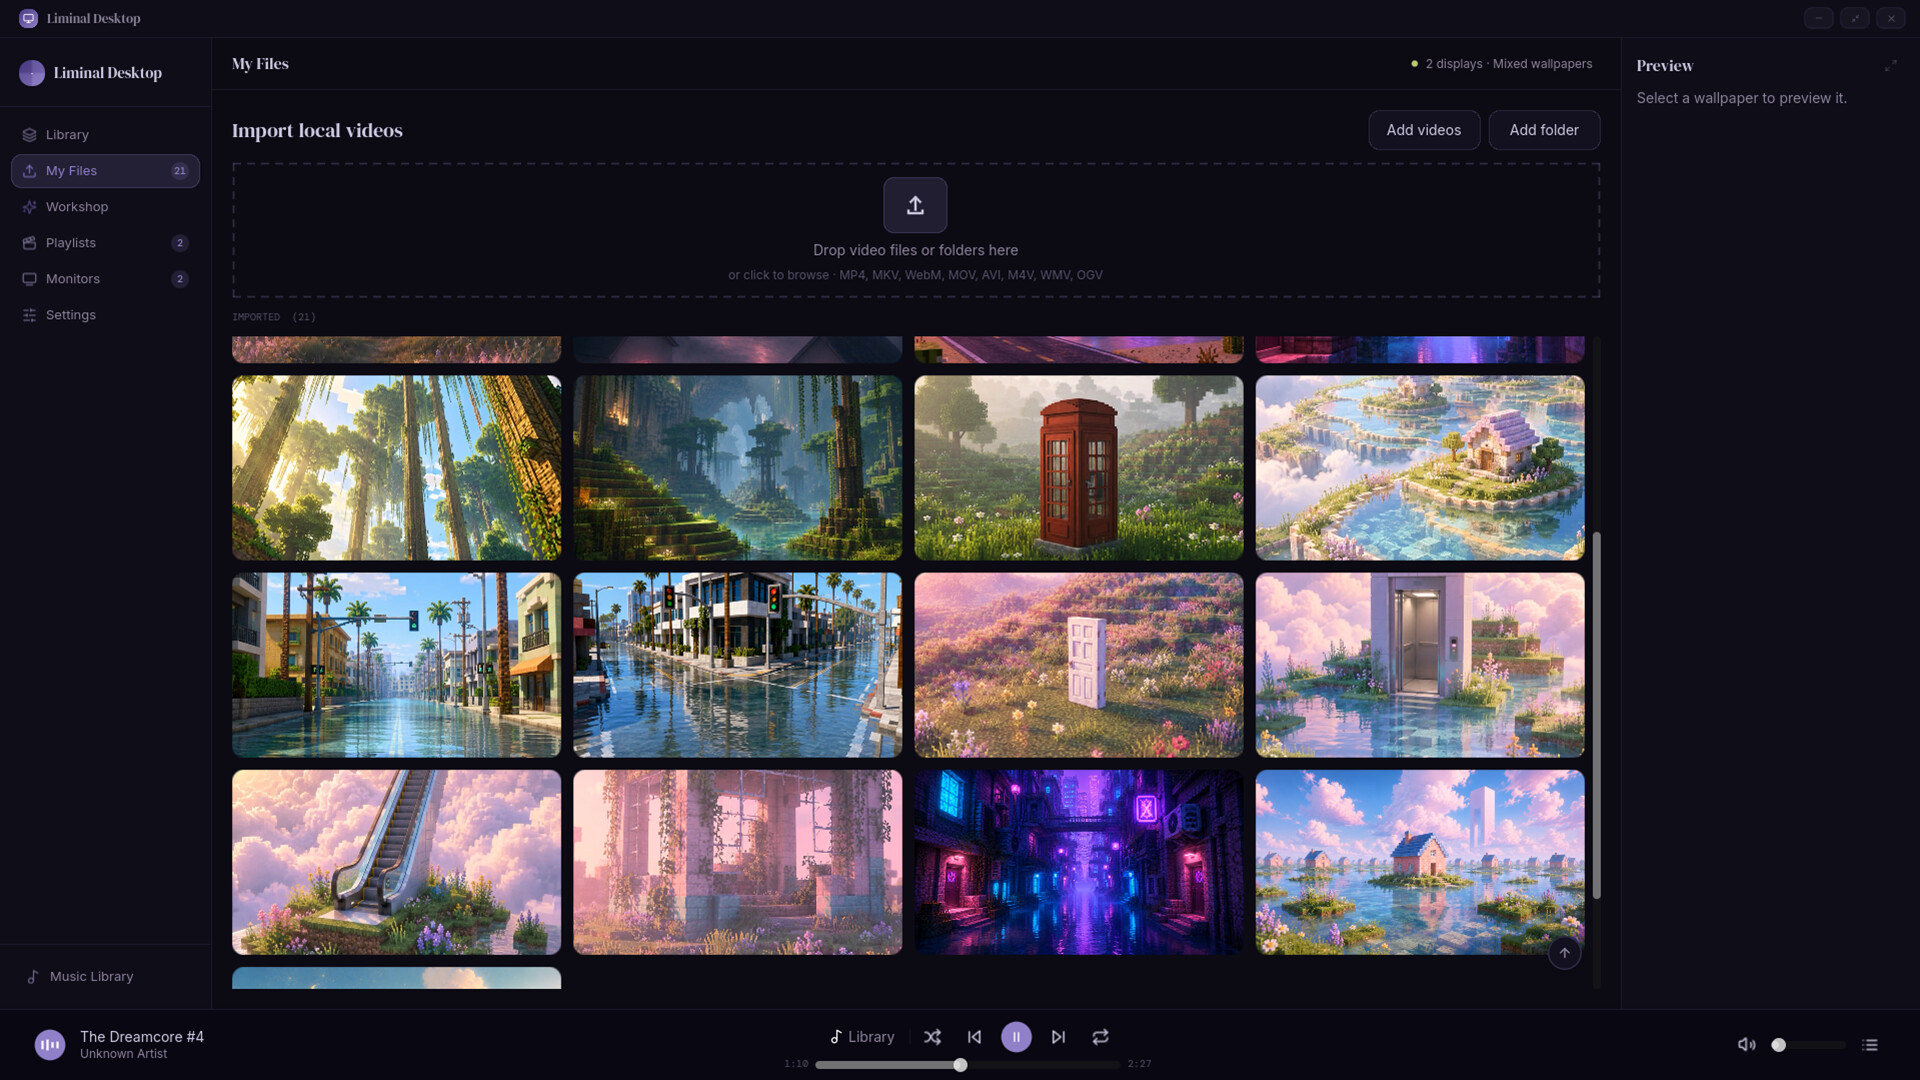Select the elevator in water wallpaper thumbnail
This screenshot has width=1920, height=1080.
(1420, 665)
